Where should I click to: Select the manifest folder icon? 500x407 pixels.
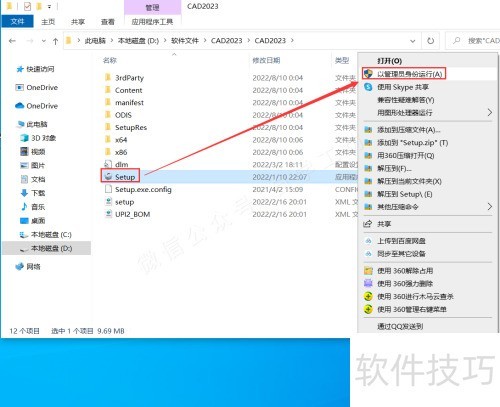click(108, 102)
